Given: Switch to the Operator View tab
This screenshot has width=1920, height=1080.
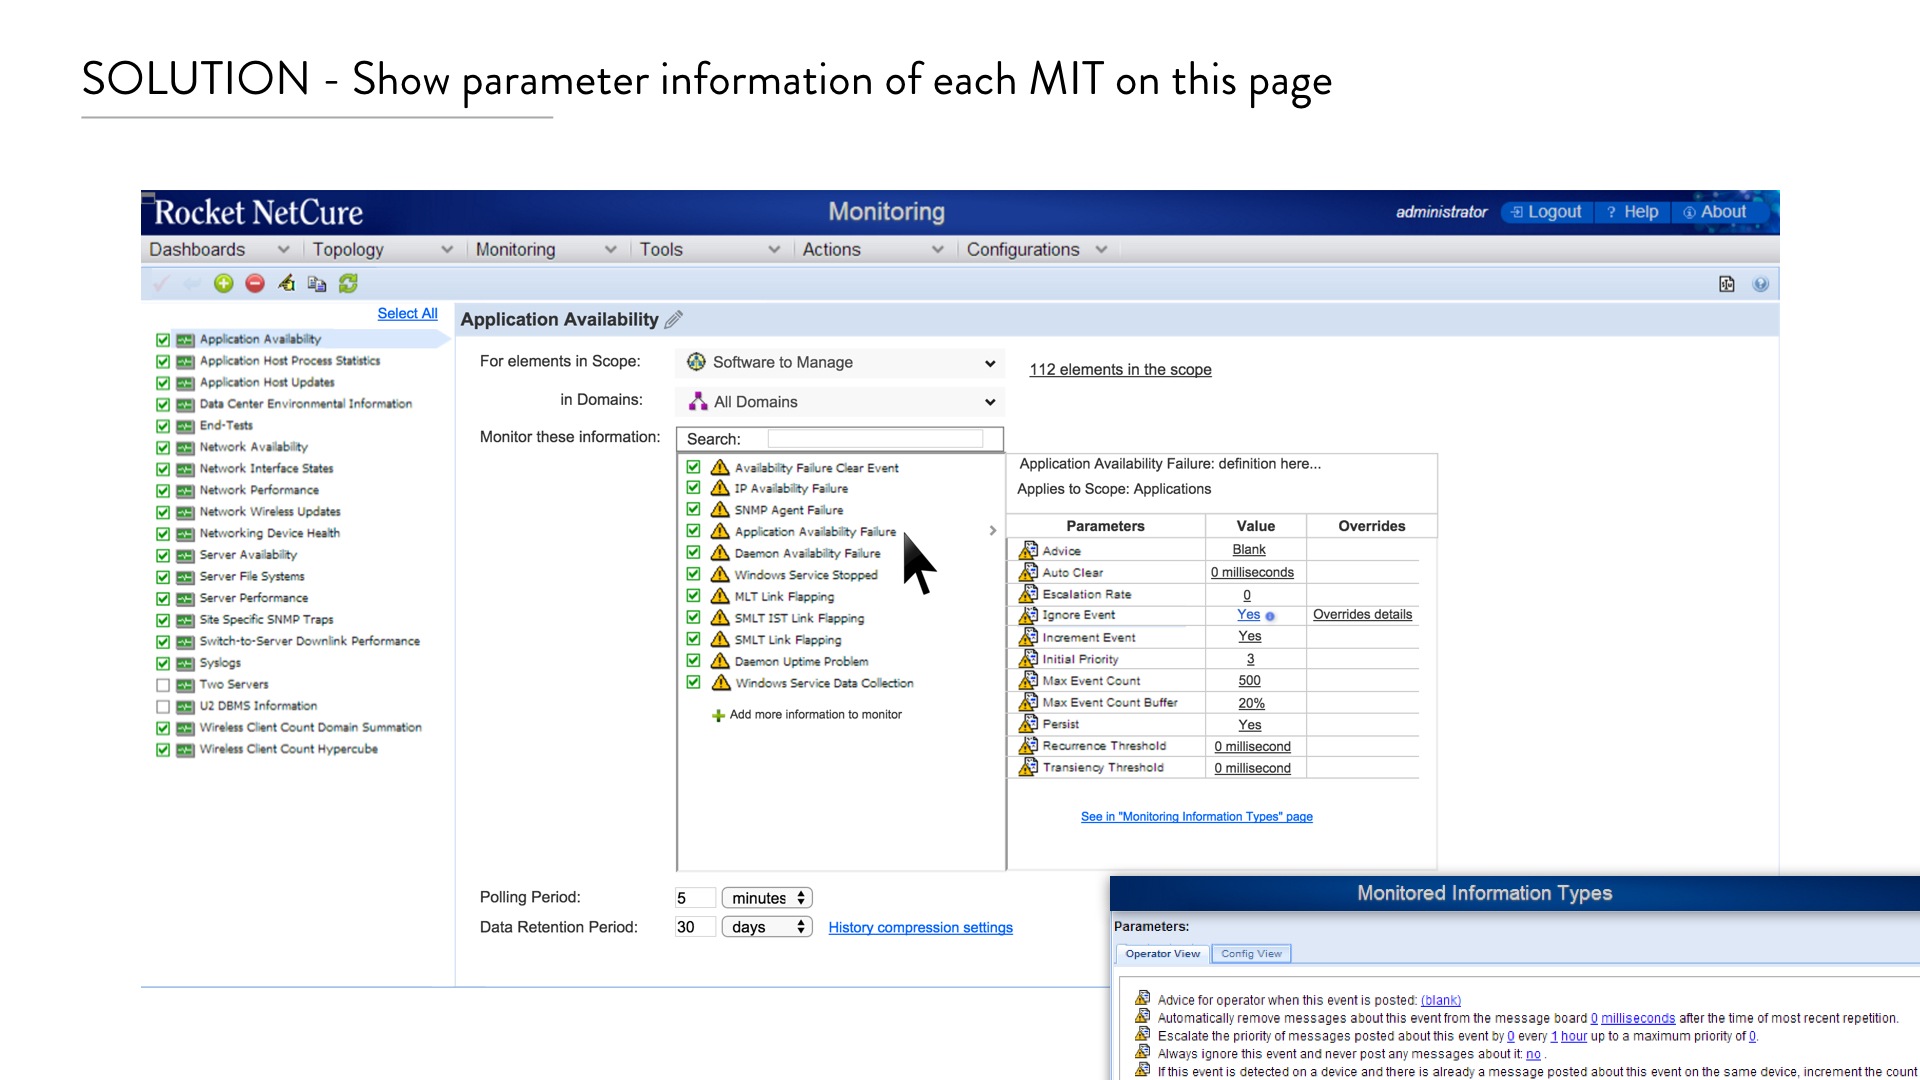Looking at the screenshot, I should pos(1162,954).
